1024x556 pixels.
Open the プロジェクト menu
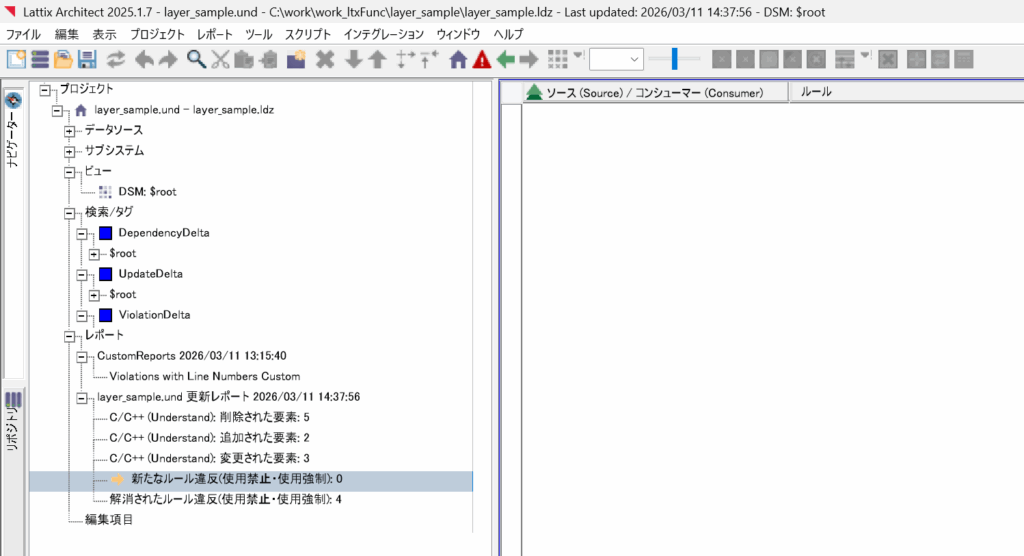coord(157,34)
